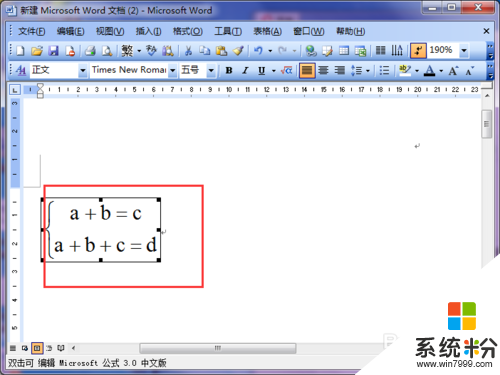
Task: Click the horizontal scrollbar thumb
Action: [218, 348]
